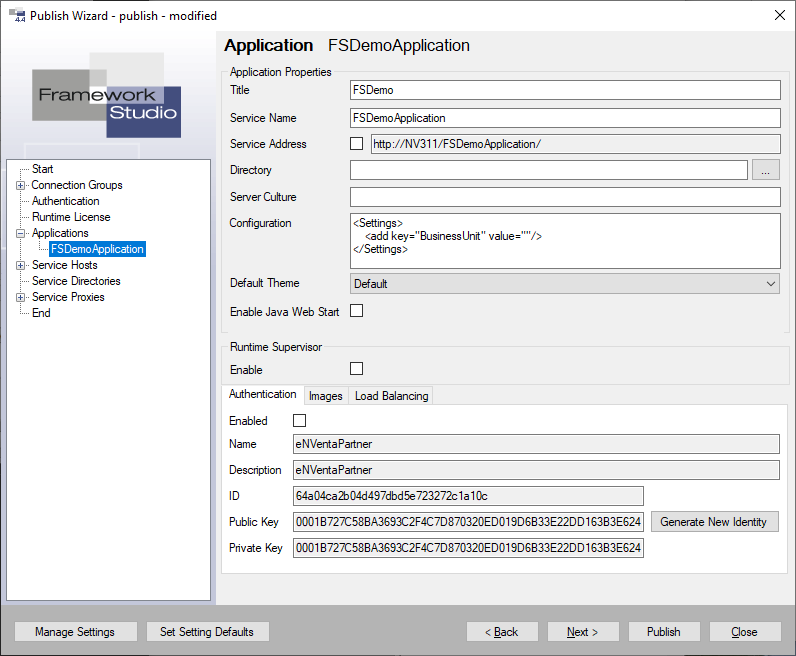Click the Next button

coord(583,632)
